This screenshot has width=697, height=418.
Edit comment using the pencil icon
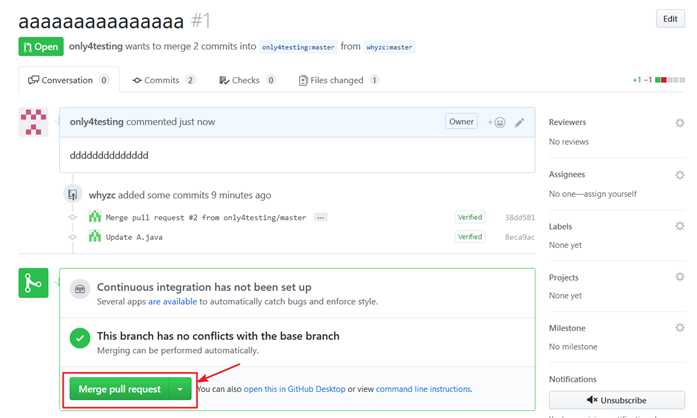click(x=519, y=122)
